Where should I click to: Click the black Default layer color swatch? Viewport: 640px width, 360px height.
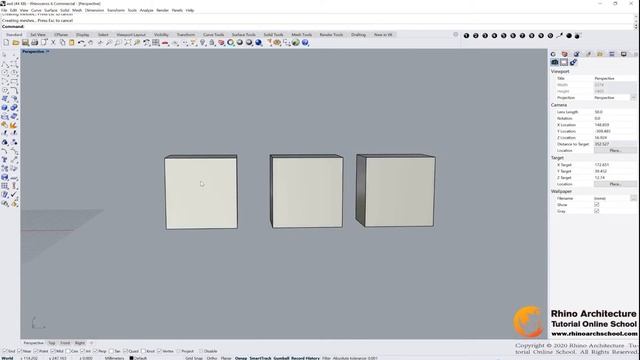point(131,358)
